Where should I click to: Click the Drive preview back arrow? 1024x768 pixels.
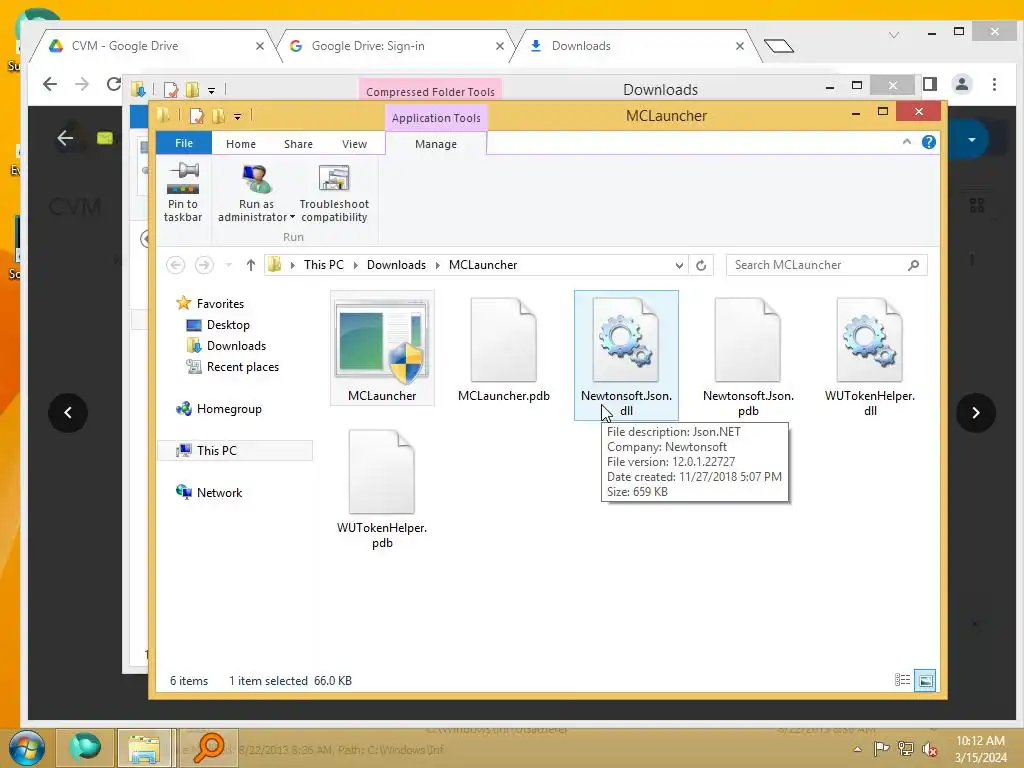click(65, 138)
